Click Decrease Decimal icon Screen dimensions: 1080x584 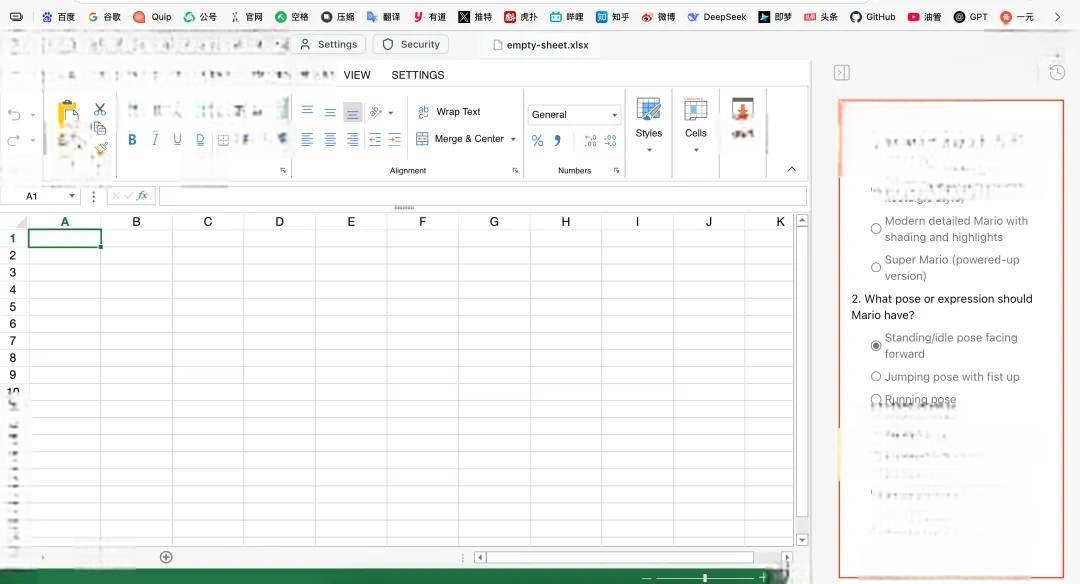tap(610, 140)
